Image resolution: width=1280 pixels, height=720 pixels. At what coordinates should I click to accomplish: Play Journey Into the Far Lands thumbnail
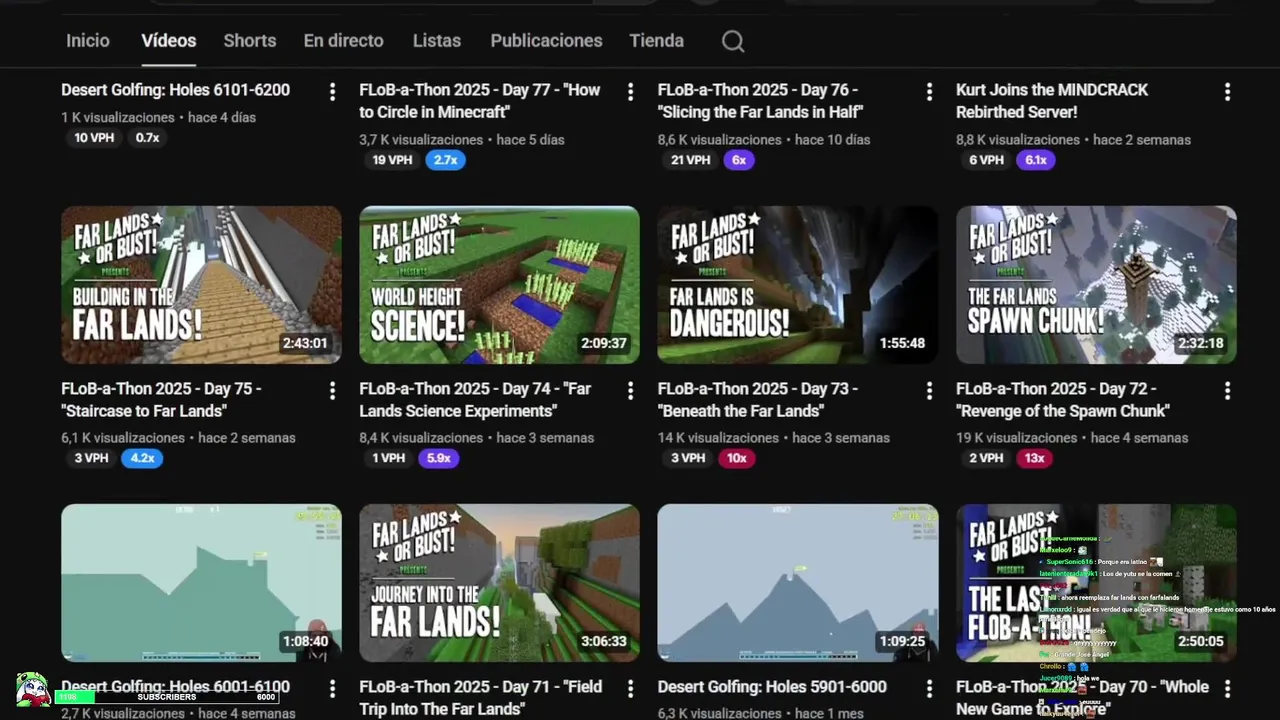point(499,583)
